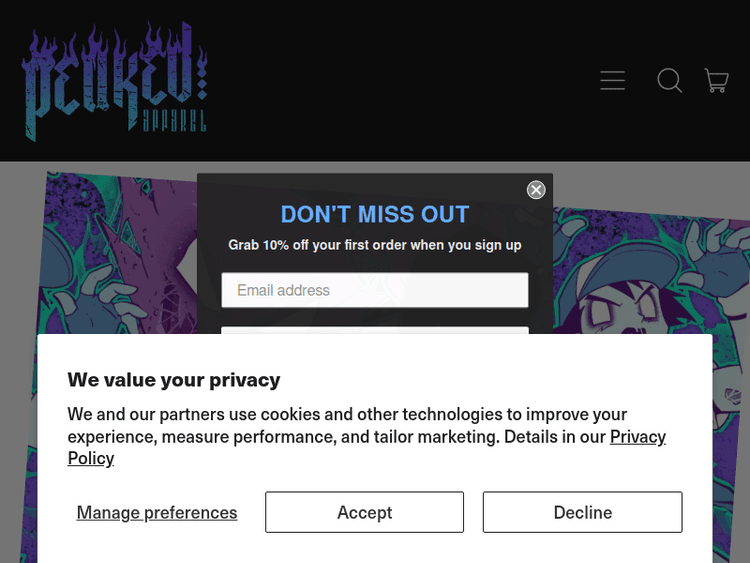Close the Don't Miss Out popup
750x563 pixels.
point(536,190)
